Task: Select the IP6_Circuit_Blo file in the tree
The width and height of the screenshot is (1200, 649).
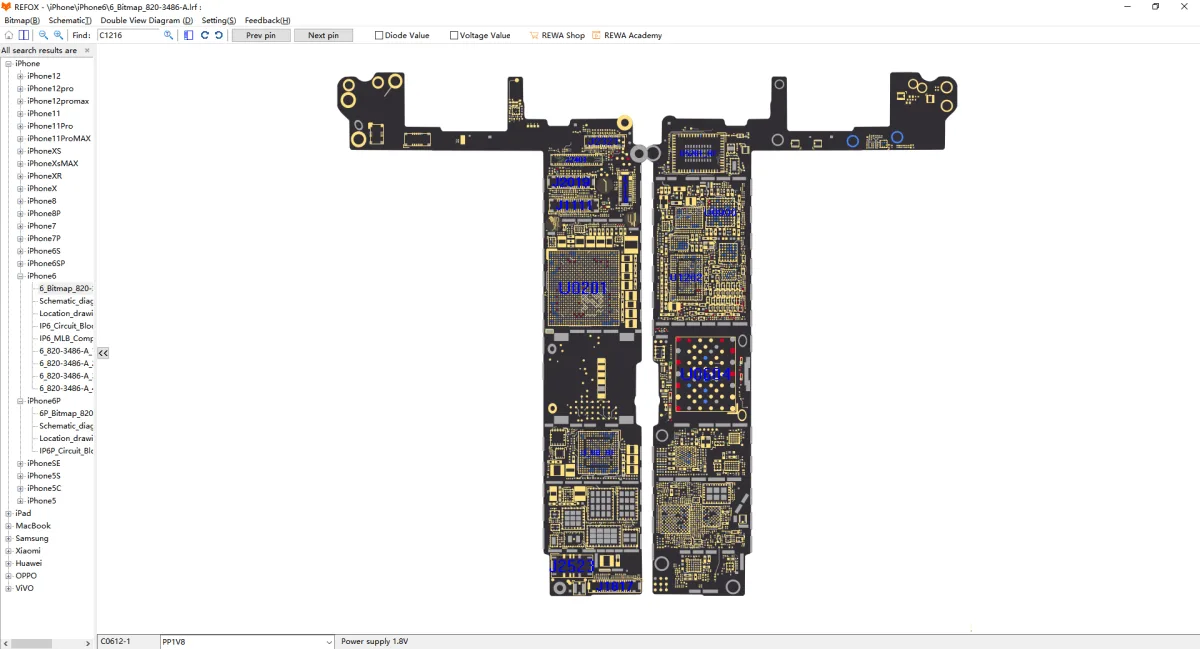Action: (66, 326)
